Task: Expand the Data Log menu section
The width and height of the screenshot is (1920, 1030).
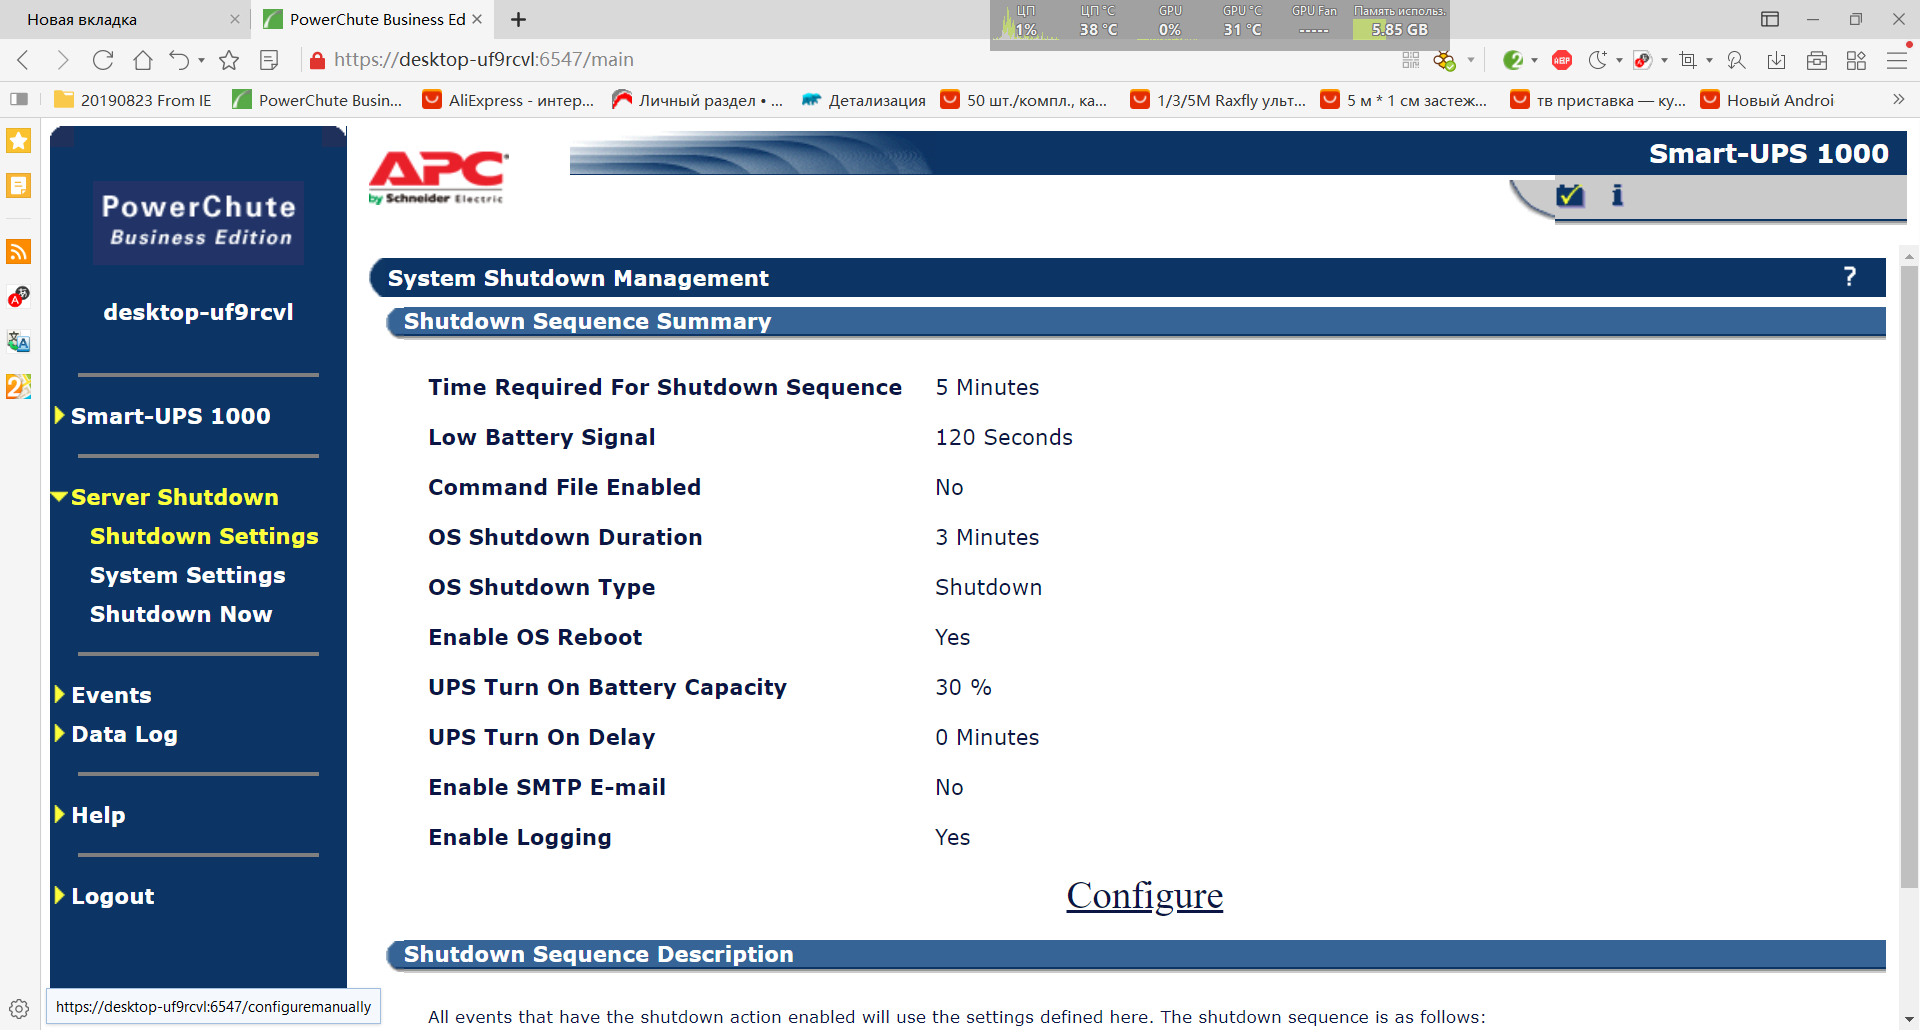Action: click(60, 733)
